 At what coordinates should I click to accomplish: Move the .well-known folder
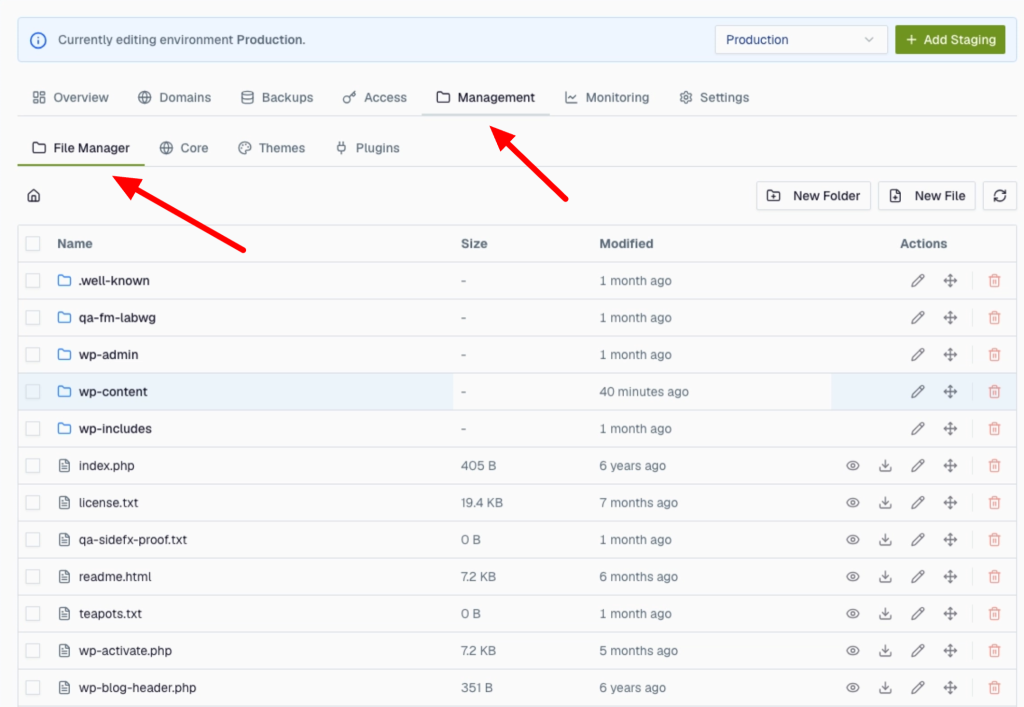(950, 281)
